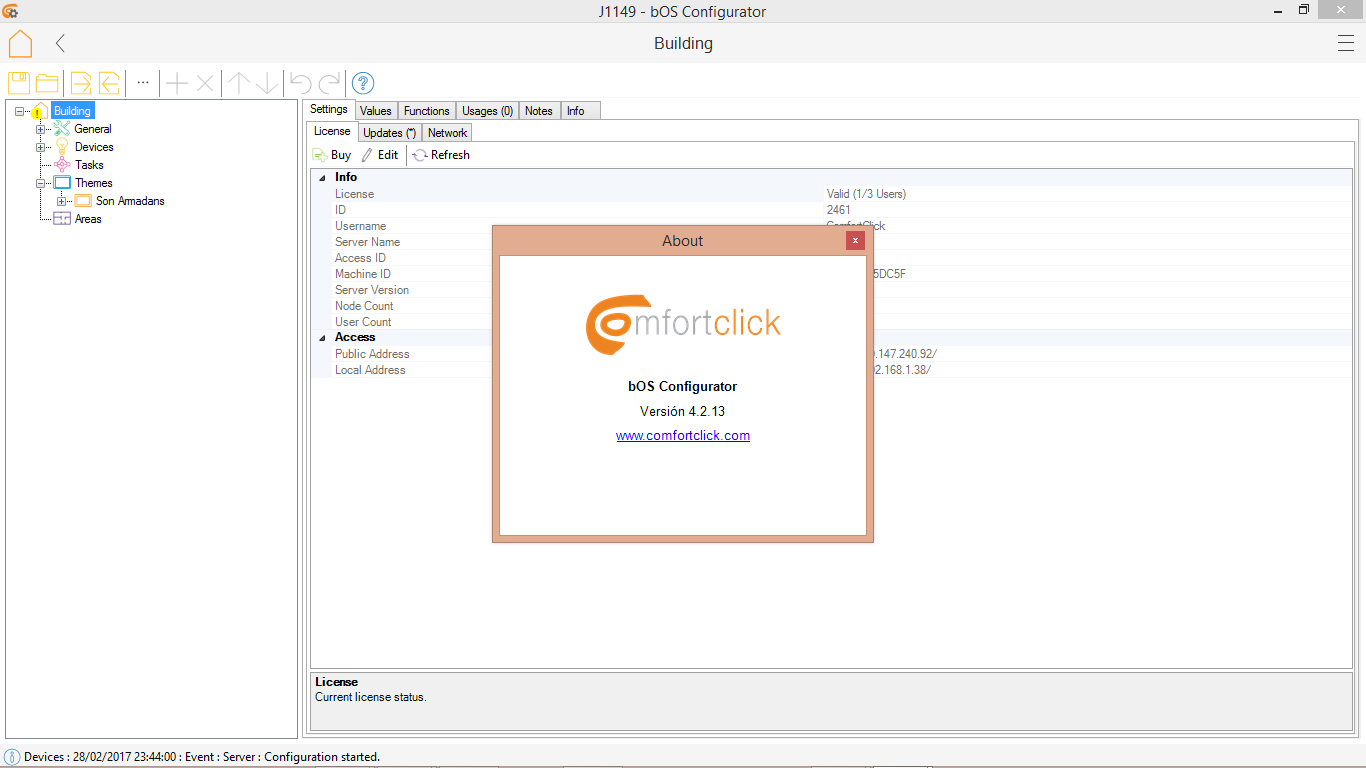Click the home icon in the header
The width and height of the screenshot is (1366, 768).
pyautogui.click(x=20, y=44)
